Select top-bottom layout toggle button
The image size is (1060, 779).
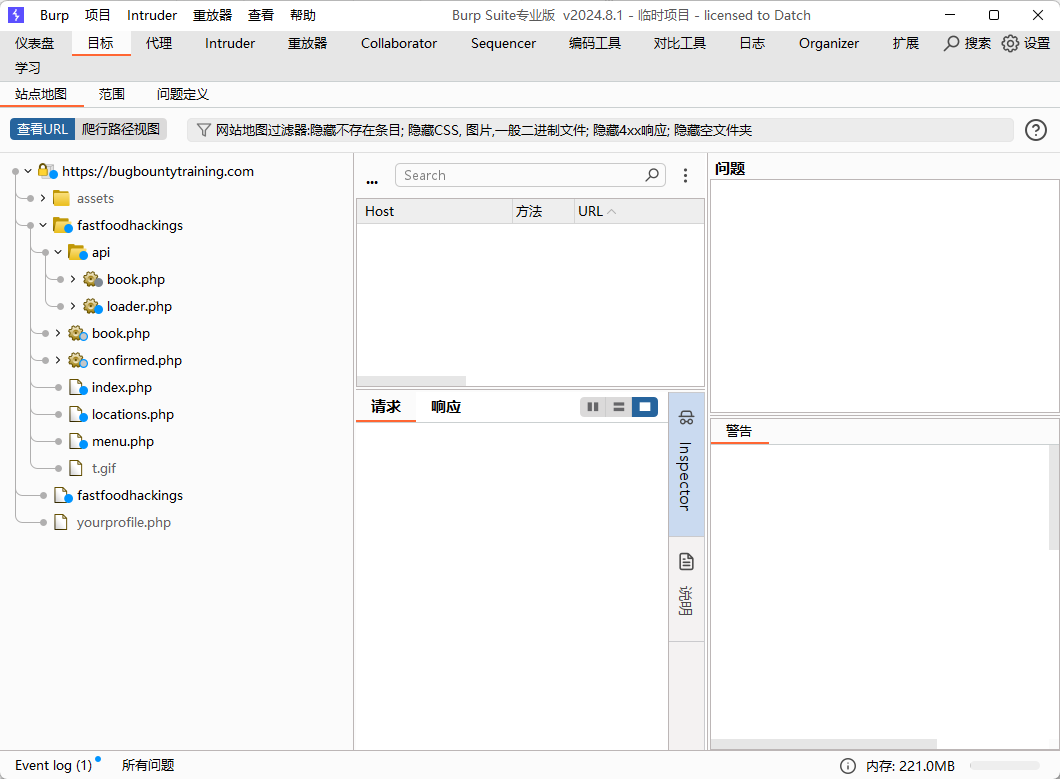coord(619,407)
